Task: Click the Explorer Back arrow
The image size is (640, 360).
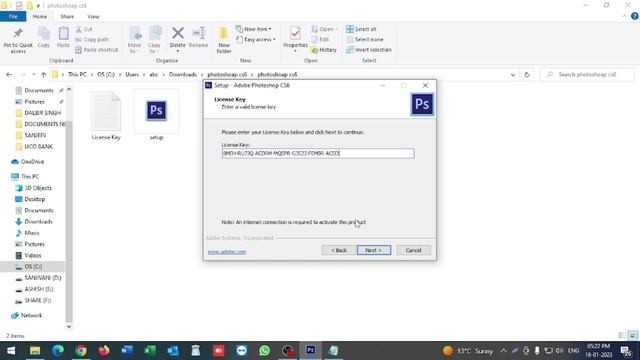Action: [x=9, y=75]
